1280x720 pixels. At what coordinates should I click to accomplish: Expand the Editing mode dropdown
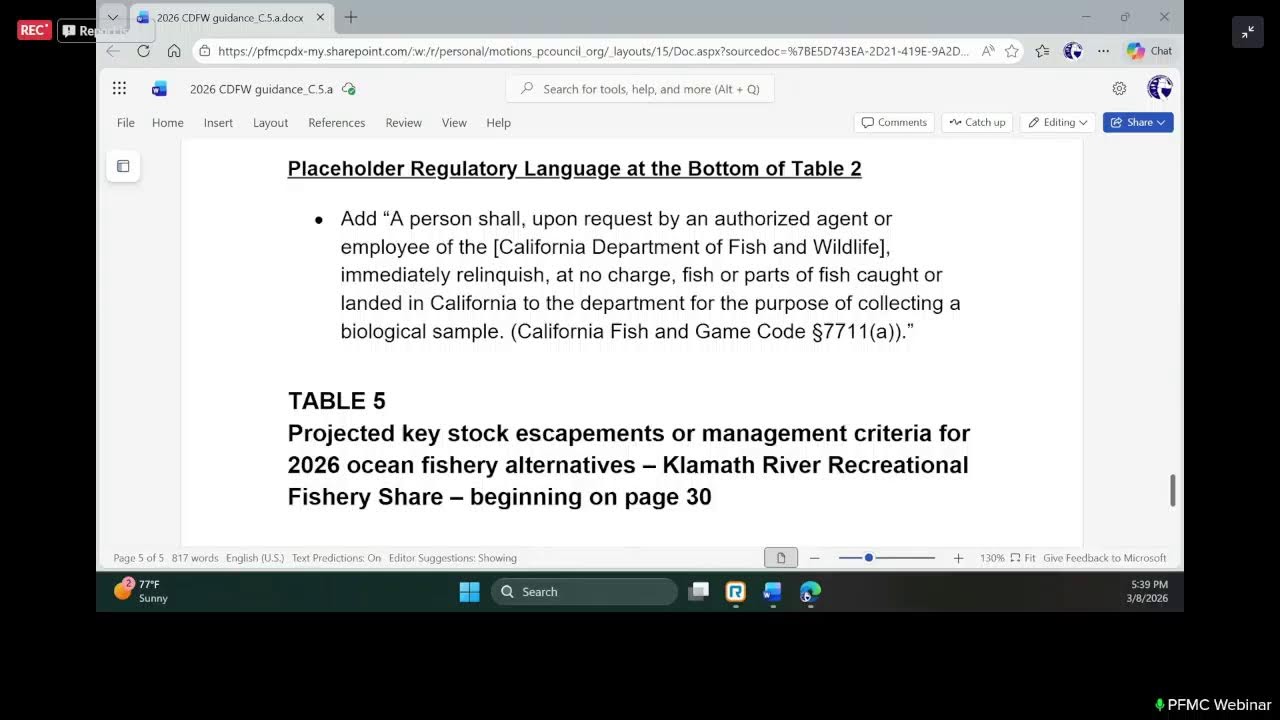(1058, 122)
